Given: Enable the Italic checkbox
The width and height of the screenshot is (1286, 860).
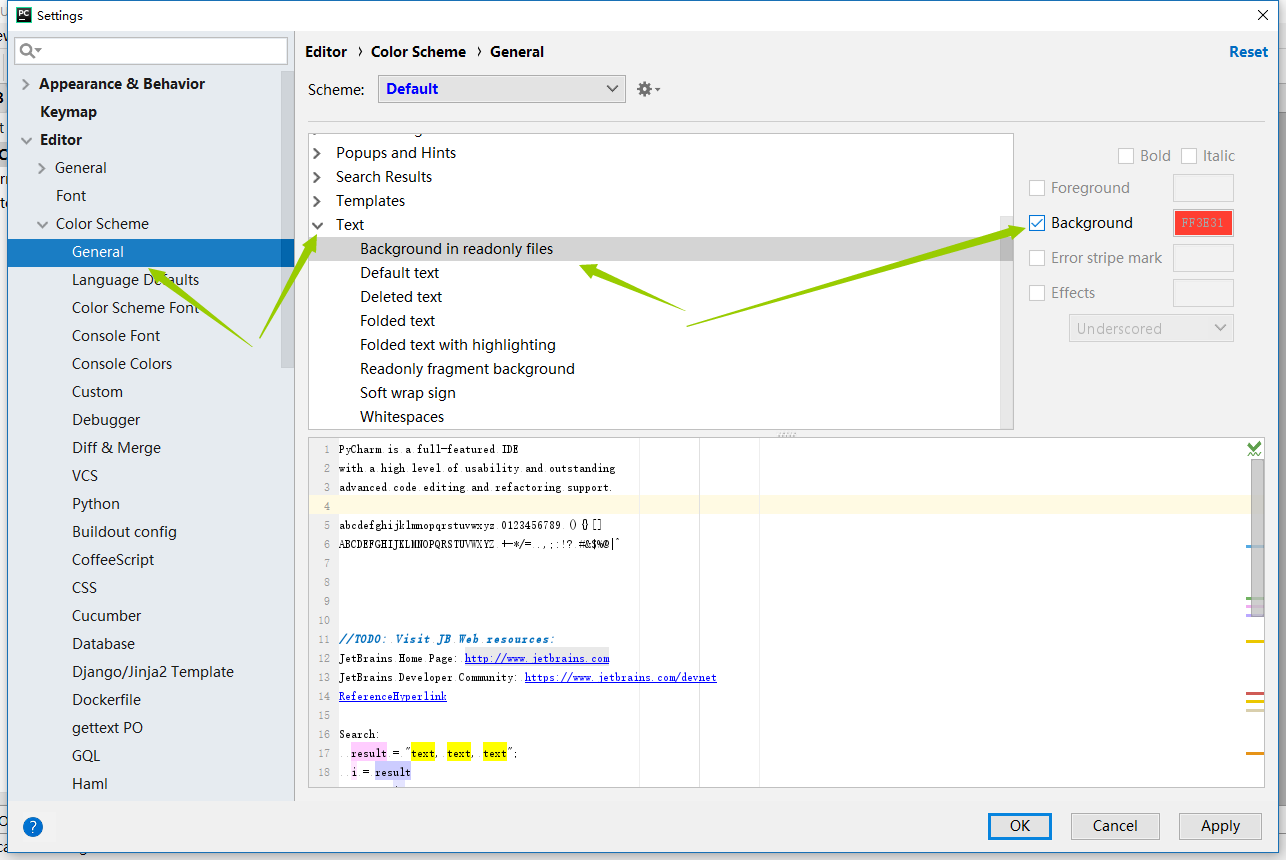Looking at the screenshot, I should (1189, 156).
